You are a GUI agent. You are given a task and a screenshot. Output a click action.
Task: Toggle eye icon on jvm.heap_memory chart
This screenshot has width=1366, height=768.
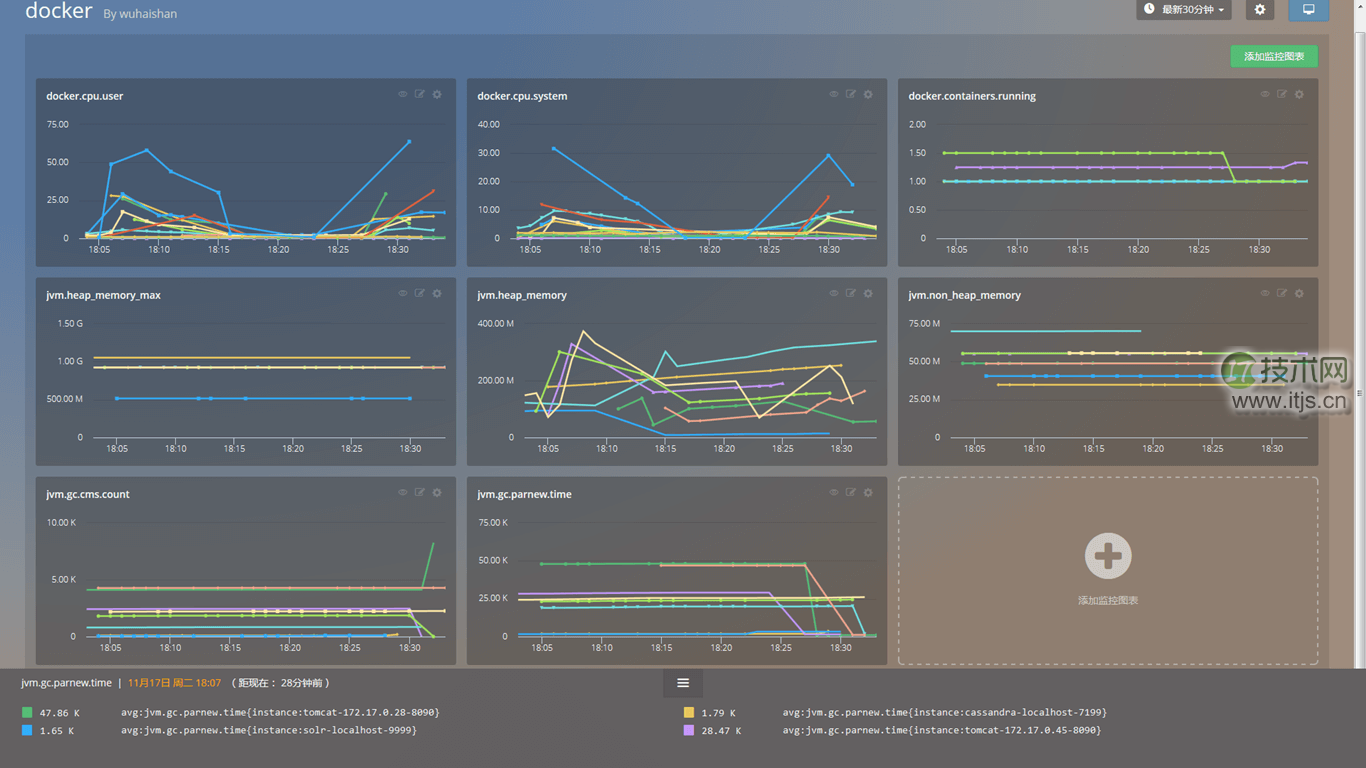(x=834, y=294)
